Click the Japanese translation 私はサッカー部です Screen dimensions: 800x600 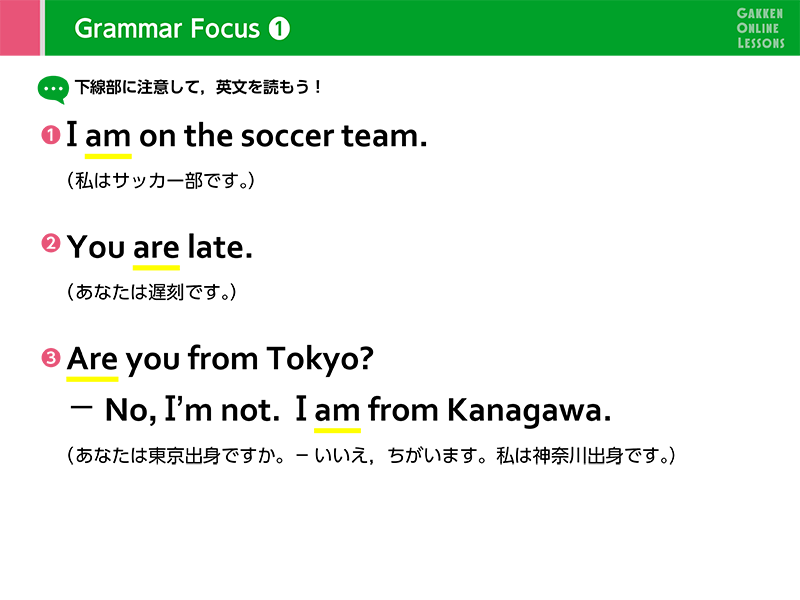point(161,181)
